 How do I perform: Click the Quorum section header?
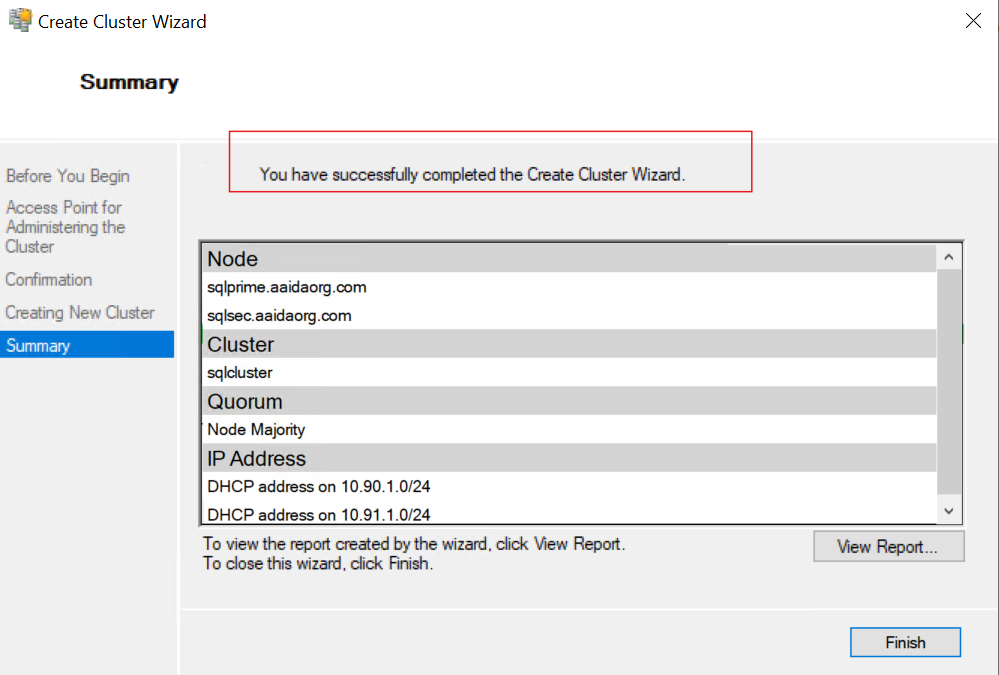point(569,401)
